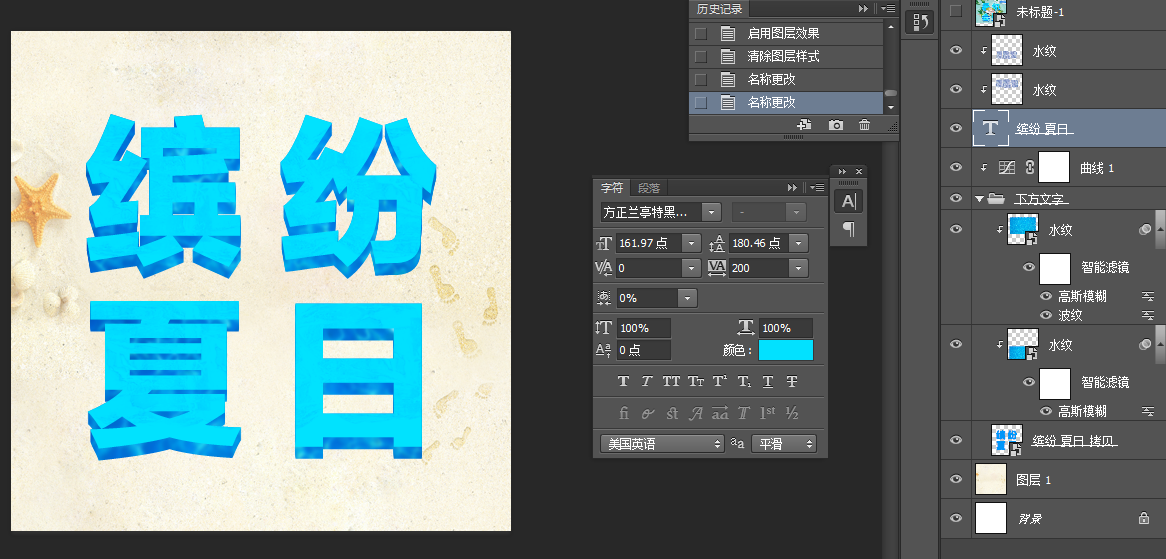Toggle faux bold in Character panel
Image resolution: width=1166 pixels, height=559 pixels.
point(623,381)
